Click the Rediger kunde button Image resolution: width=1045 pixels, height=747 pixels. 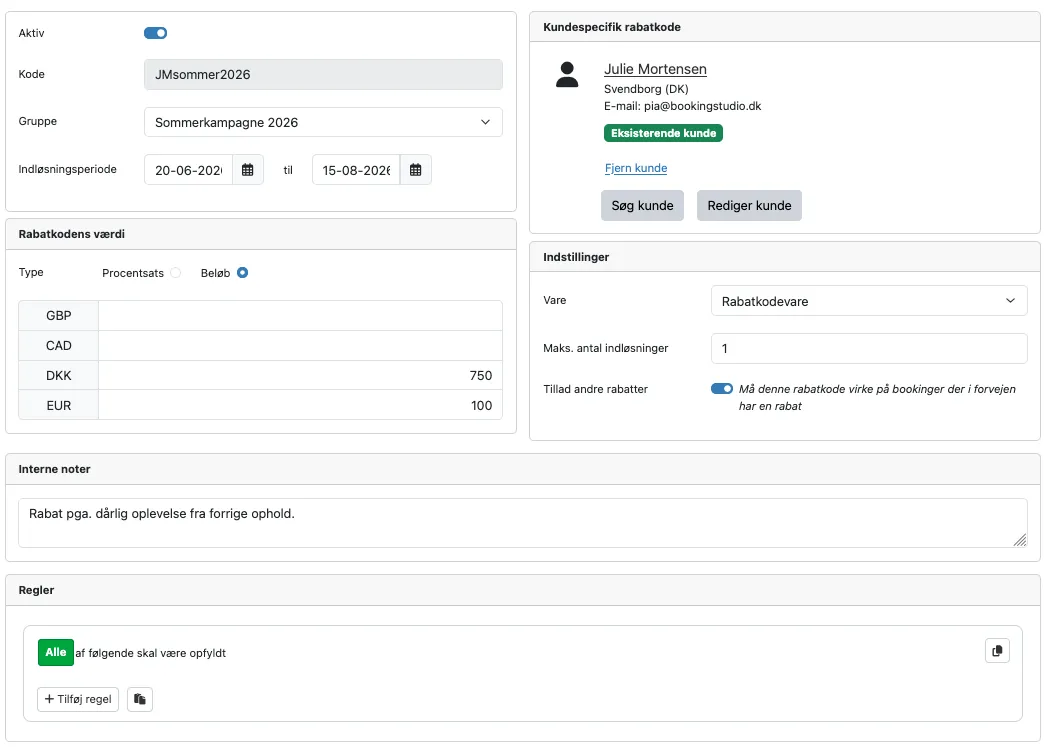pyautogui.click(x=749, y=205)
